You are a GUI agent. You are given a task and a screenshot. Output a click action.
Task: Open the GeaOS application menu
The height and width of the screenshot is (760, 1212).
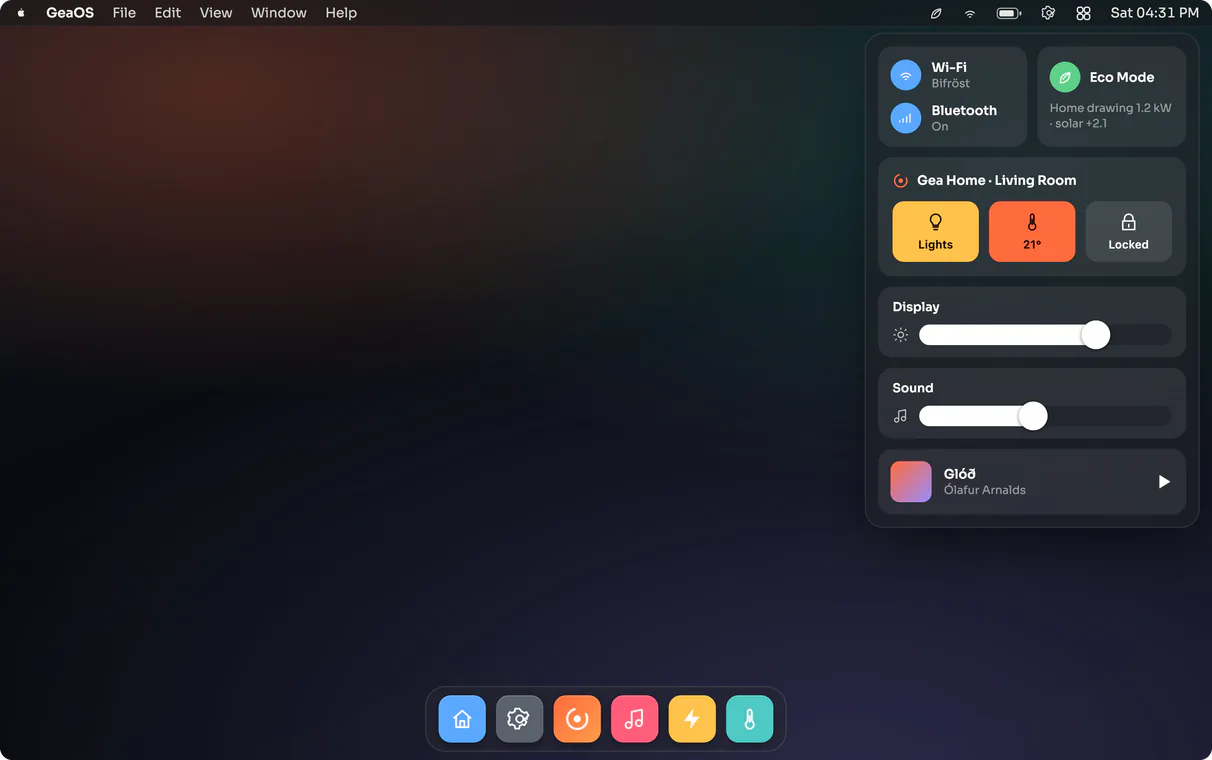coord(70,13)
